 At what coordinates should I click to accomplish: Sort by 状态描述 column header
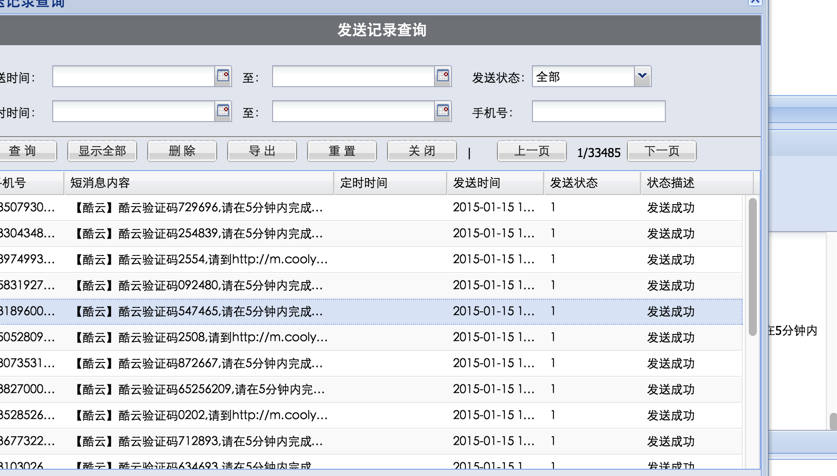click(x=697, y=183)
